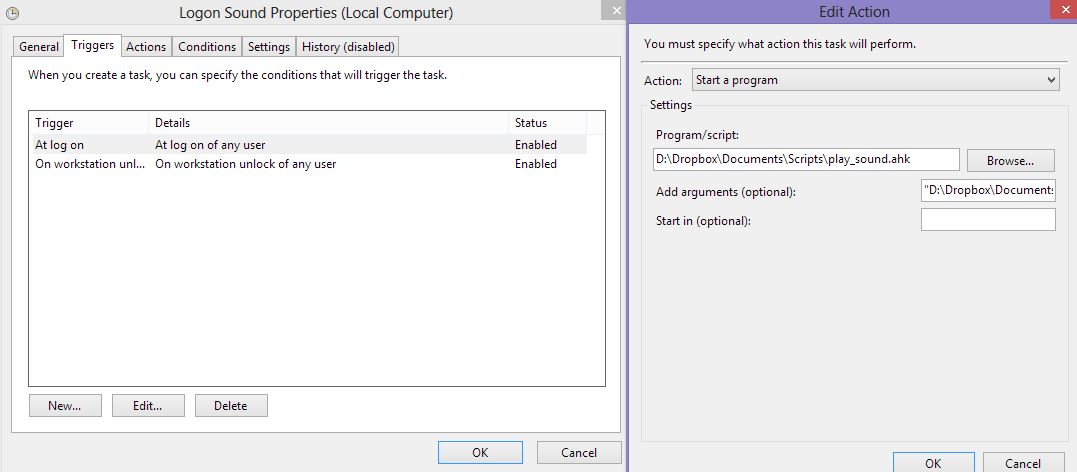This screenshot has width=1077, height=472.
Task: Select the 'On workstation unl...' trigger row
Action: 308,164
